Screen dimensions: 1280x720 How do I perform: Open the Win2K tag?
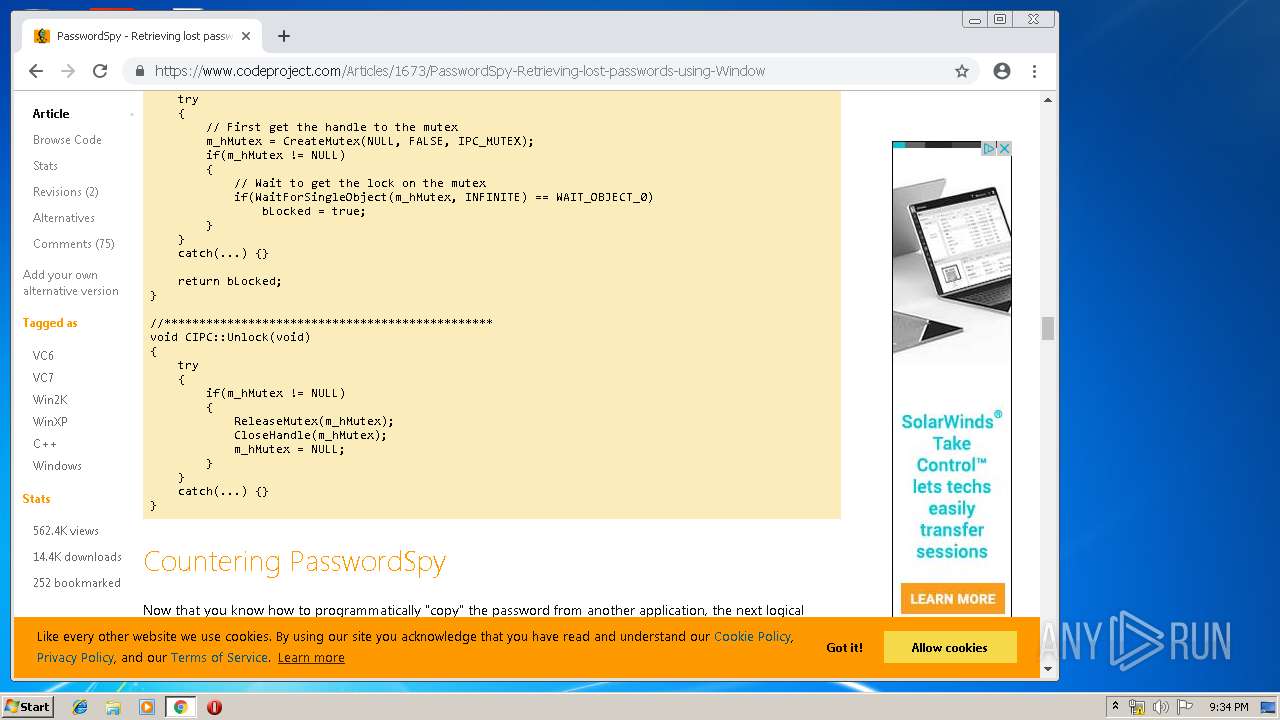(x=50, y=400)
